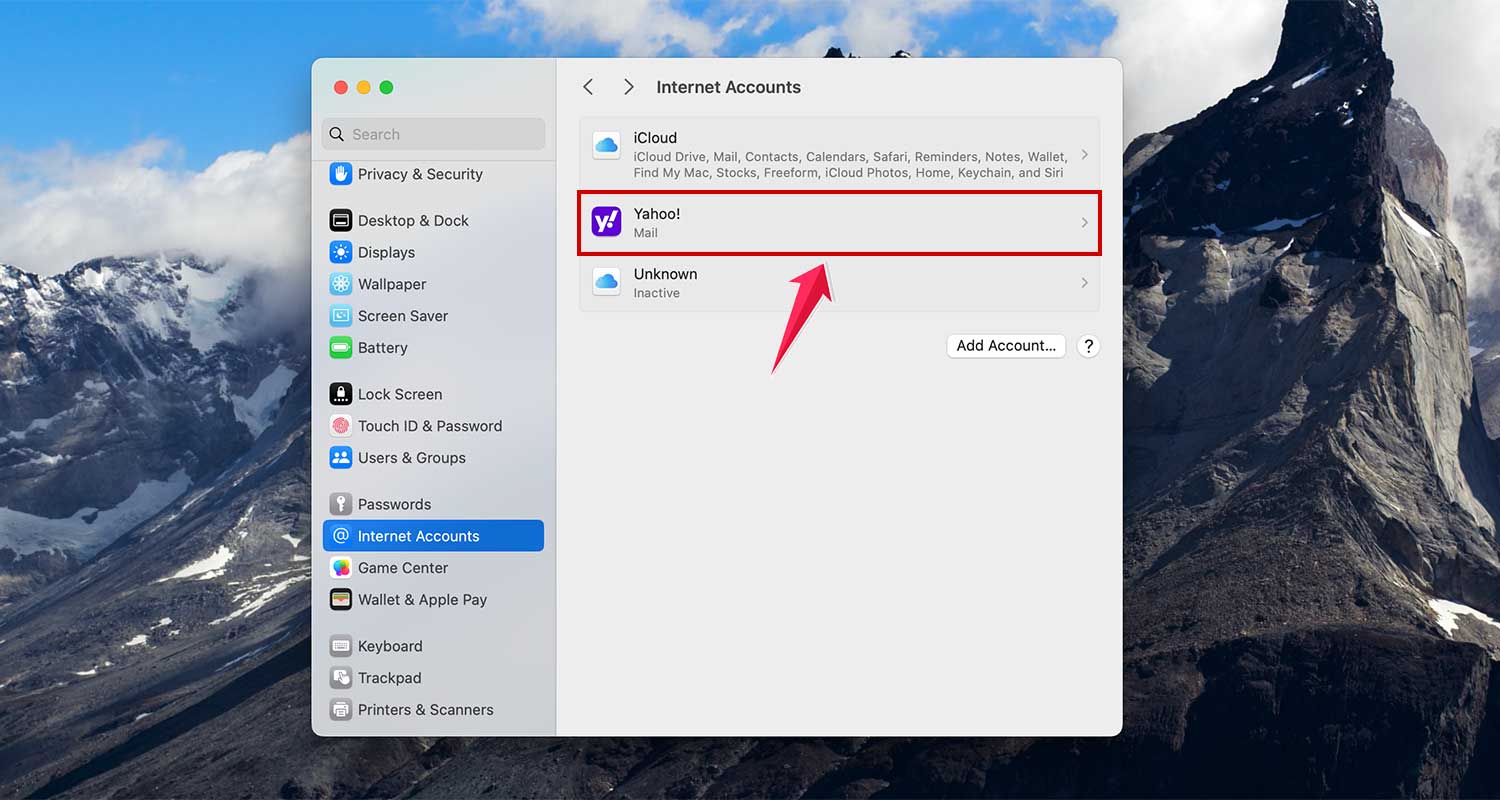The image size is (1500, 800).
Task: Open the help panel
Action: point(1088,346)
